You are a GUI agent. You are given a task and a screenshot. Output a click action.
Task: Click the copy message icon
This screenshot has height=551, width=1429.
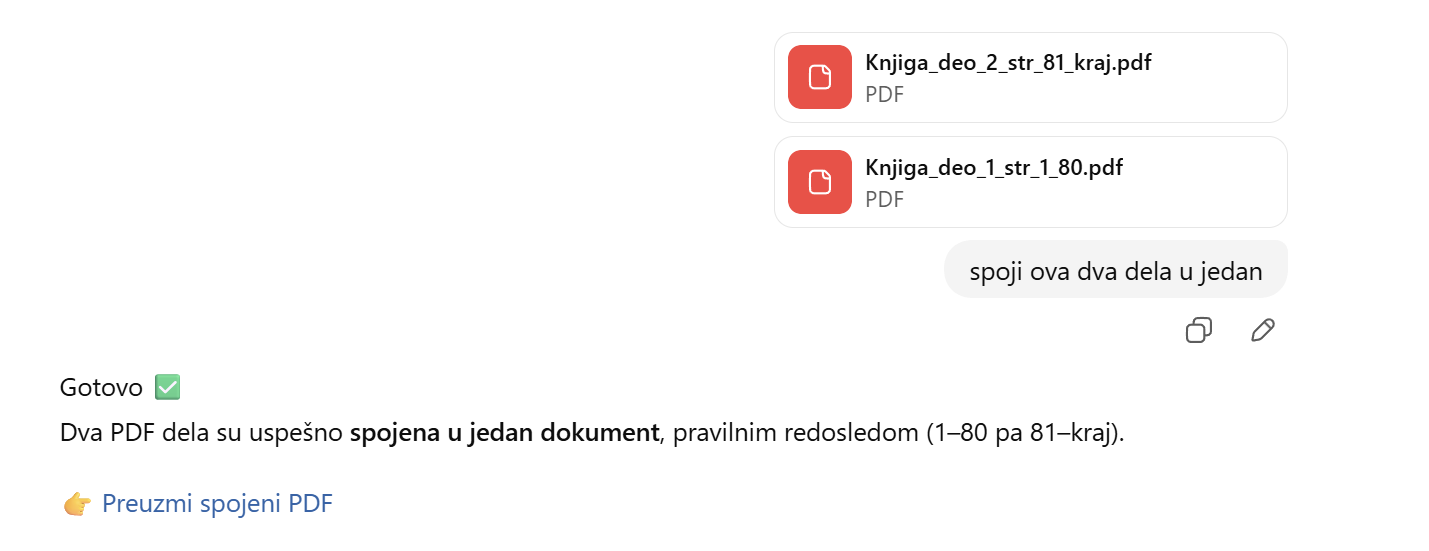[x=1198, y=330]
